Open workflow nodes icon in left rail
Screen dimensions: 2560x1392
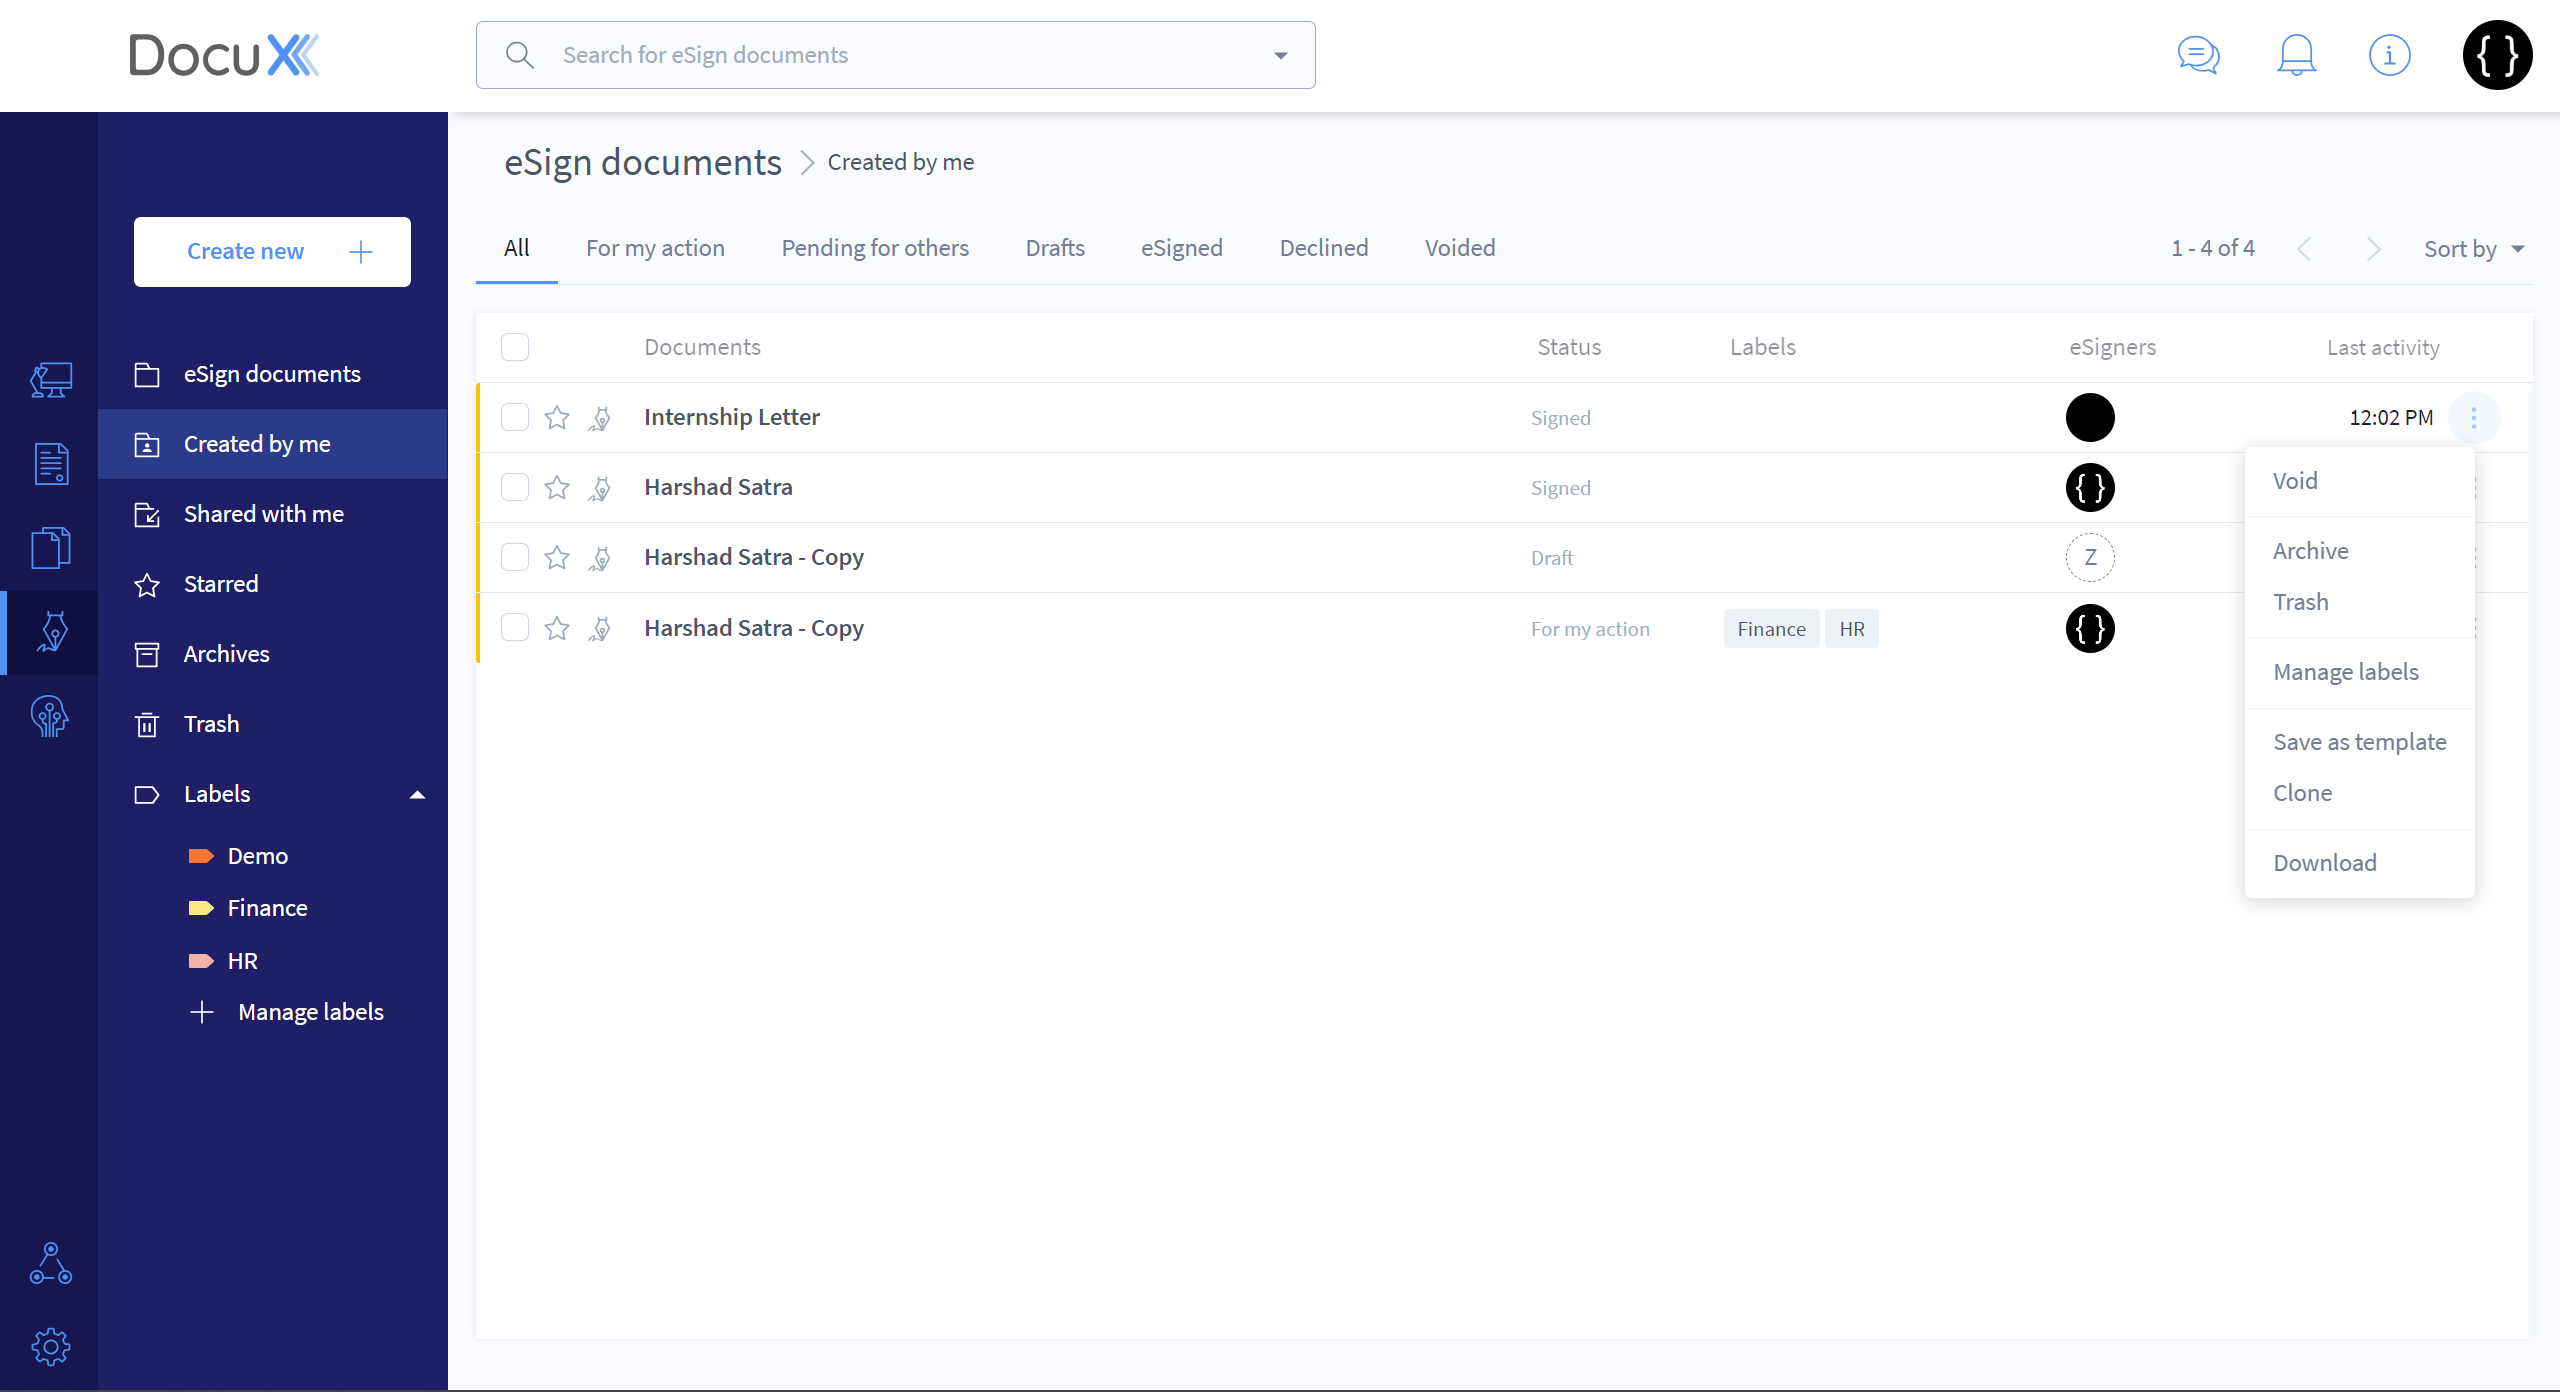(x=50, y=1264)
